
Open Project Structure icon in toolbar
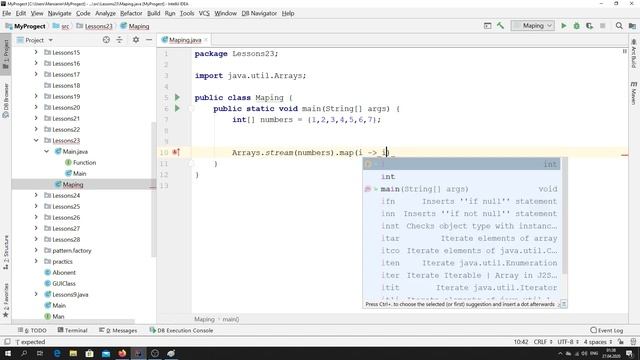pos(632,26)
